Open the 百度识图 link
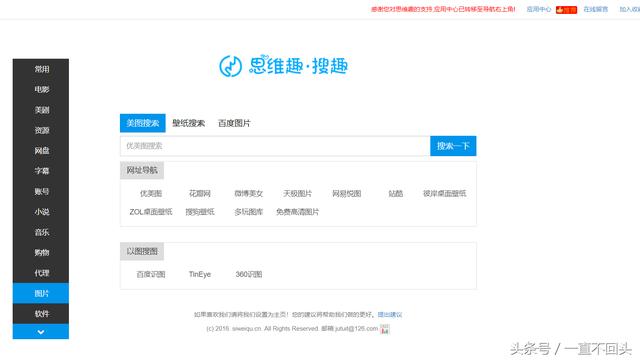The image size is (640, 360). pos(151,274)
